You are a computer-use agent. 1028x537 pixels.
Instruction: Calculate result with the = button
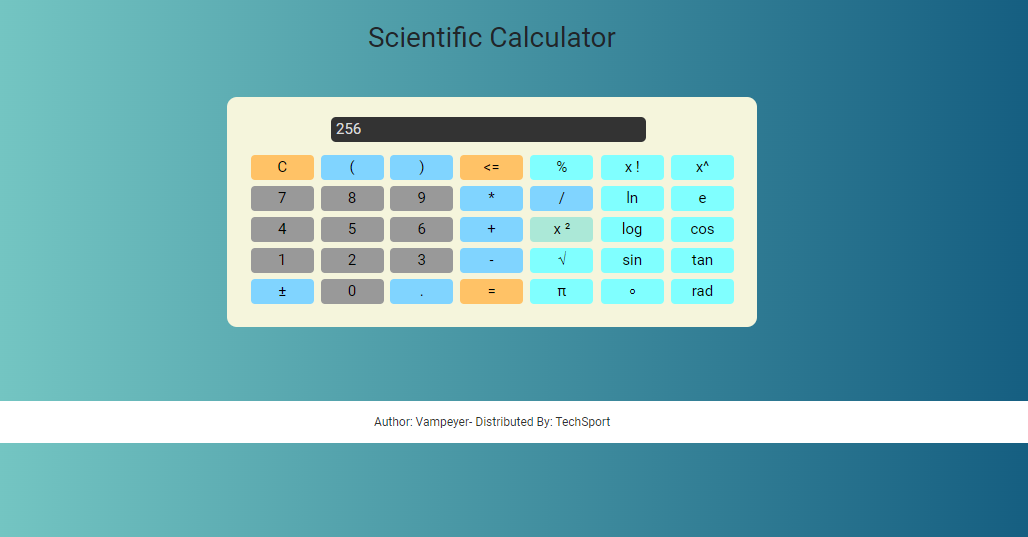(491, 292)
